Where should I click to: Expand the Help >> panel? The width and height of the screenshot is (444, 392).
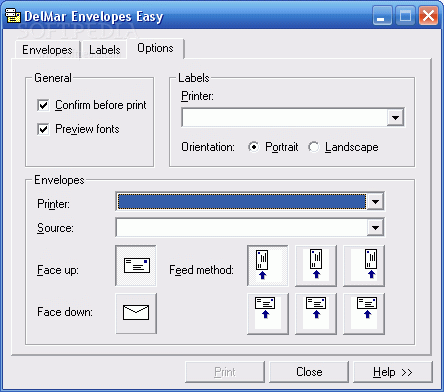[x=393, y=372]
